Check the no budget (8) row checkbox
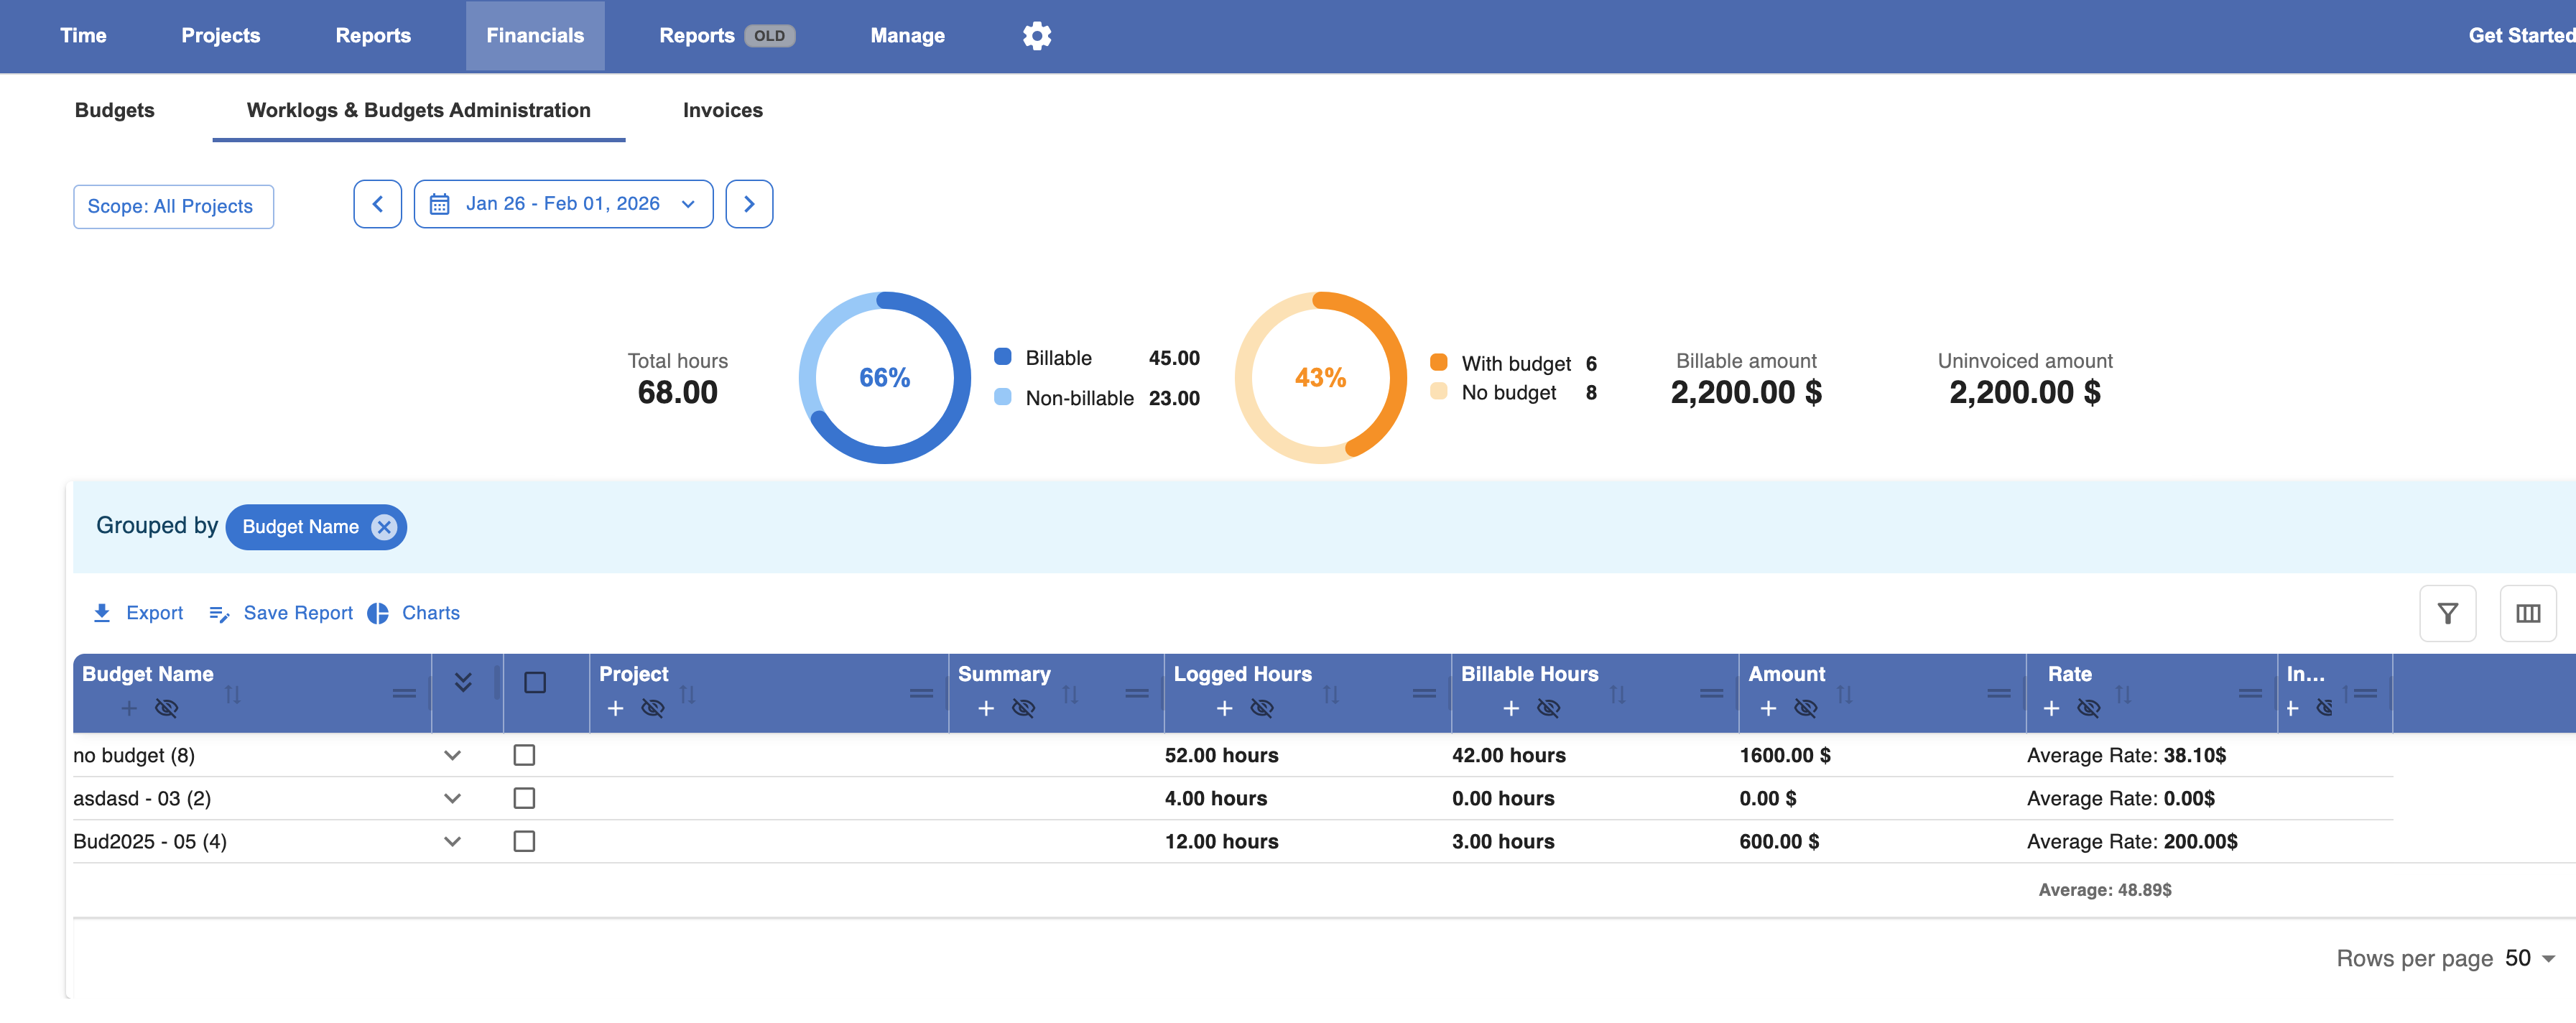The height and width of the screenshot is (1023, 2576). 524,755
